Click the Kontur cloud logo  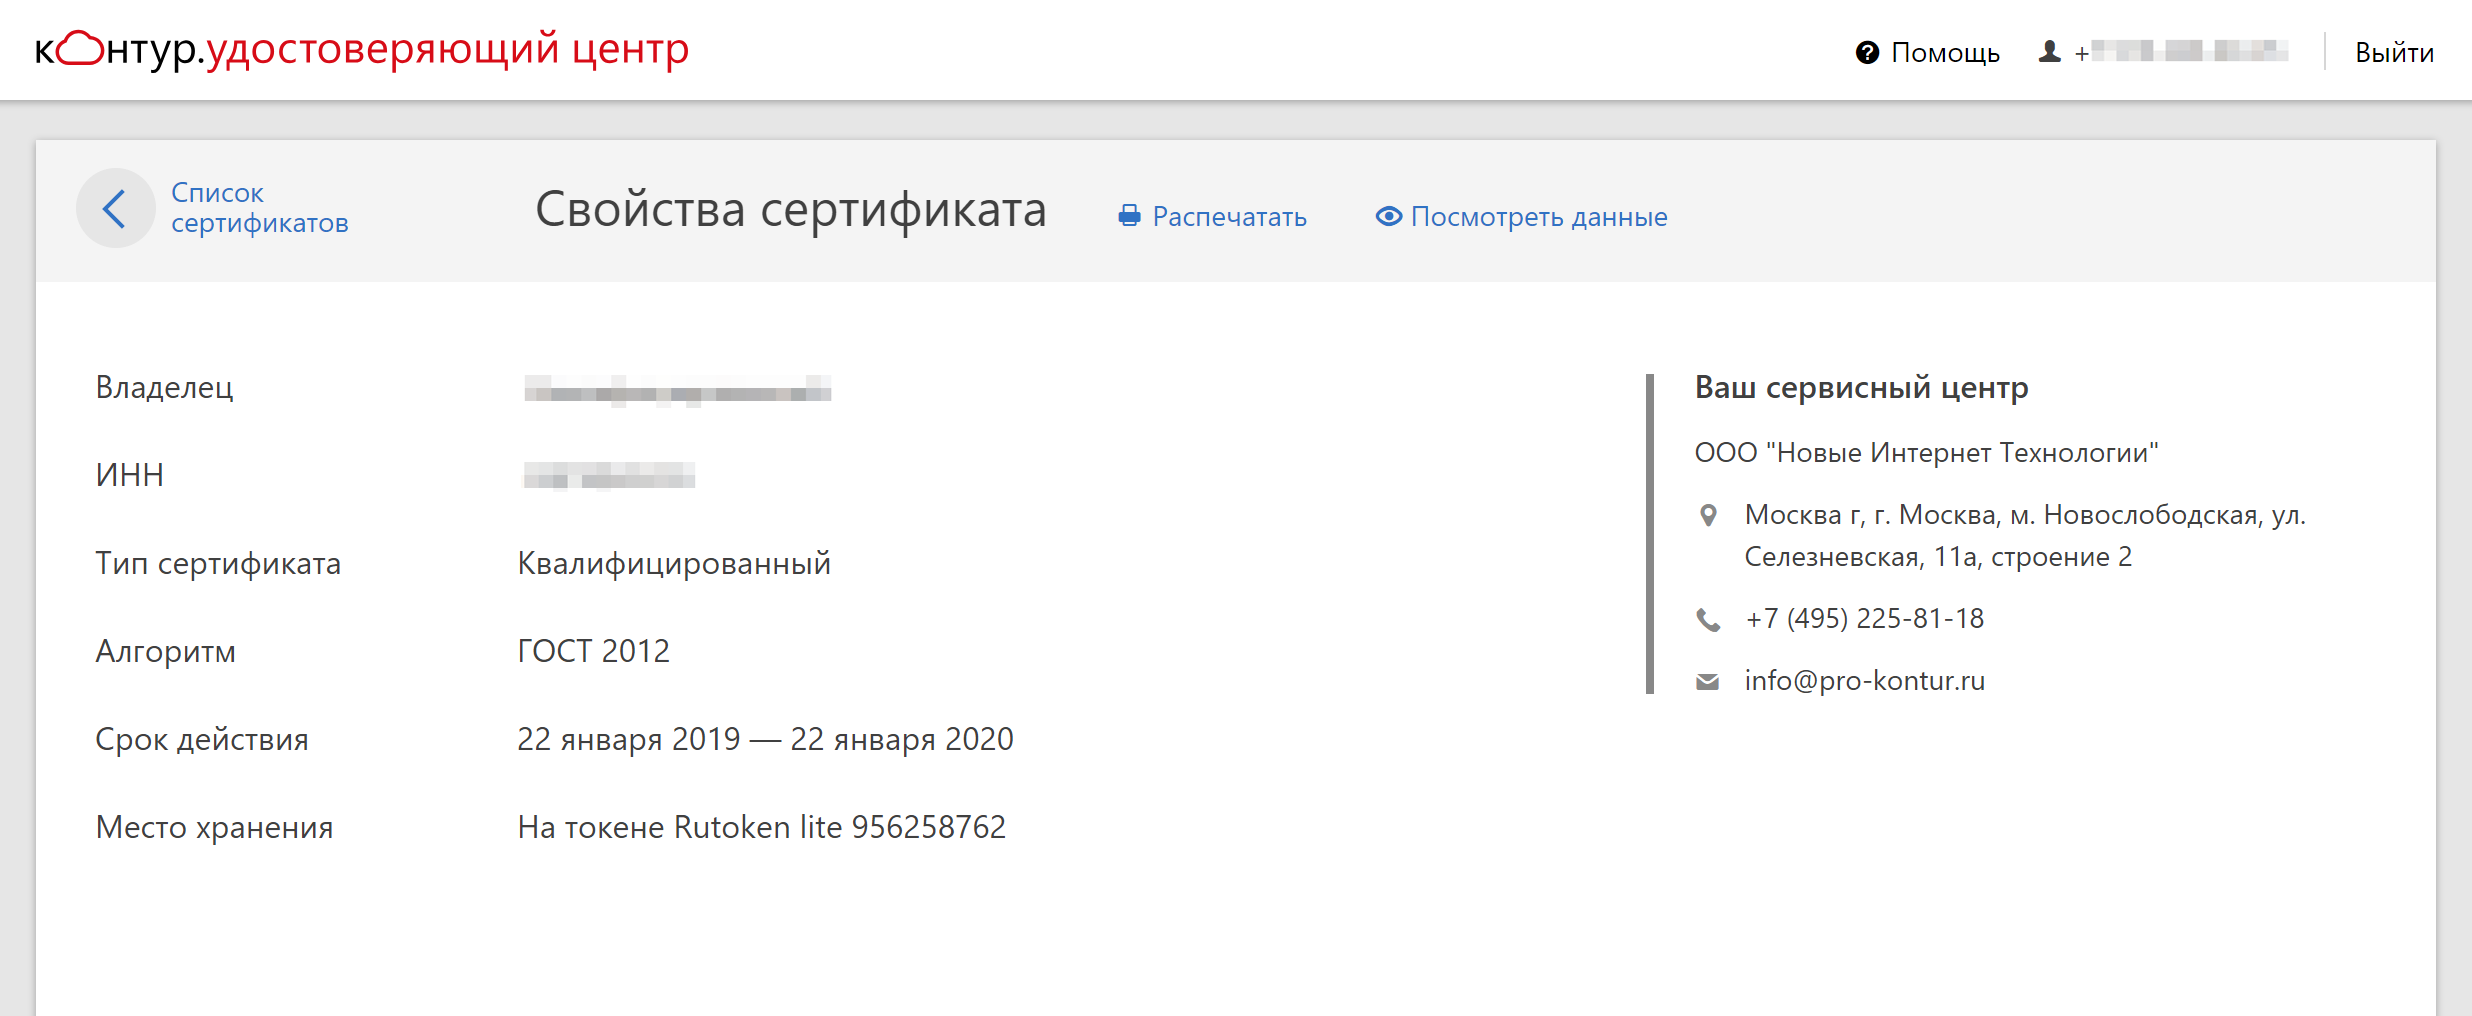coord(80,48)
